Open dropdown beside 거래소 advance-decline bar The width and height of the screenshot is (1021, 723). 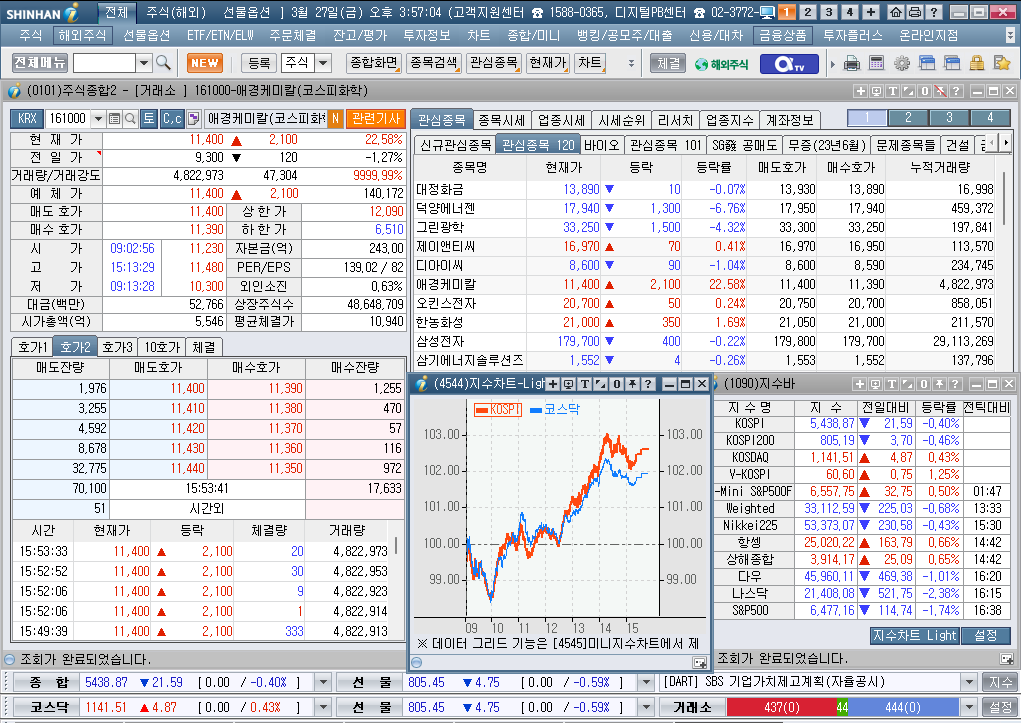point(970,707)
